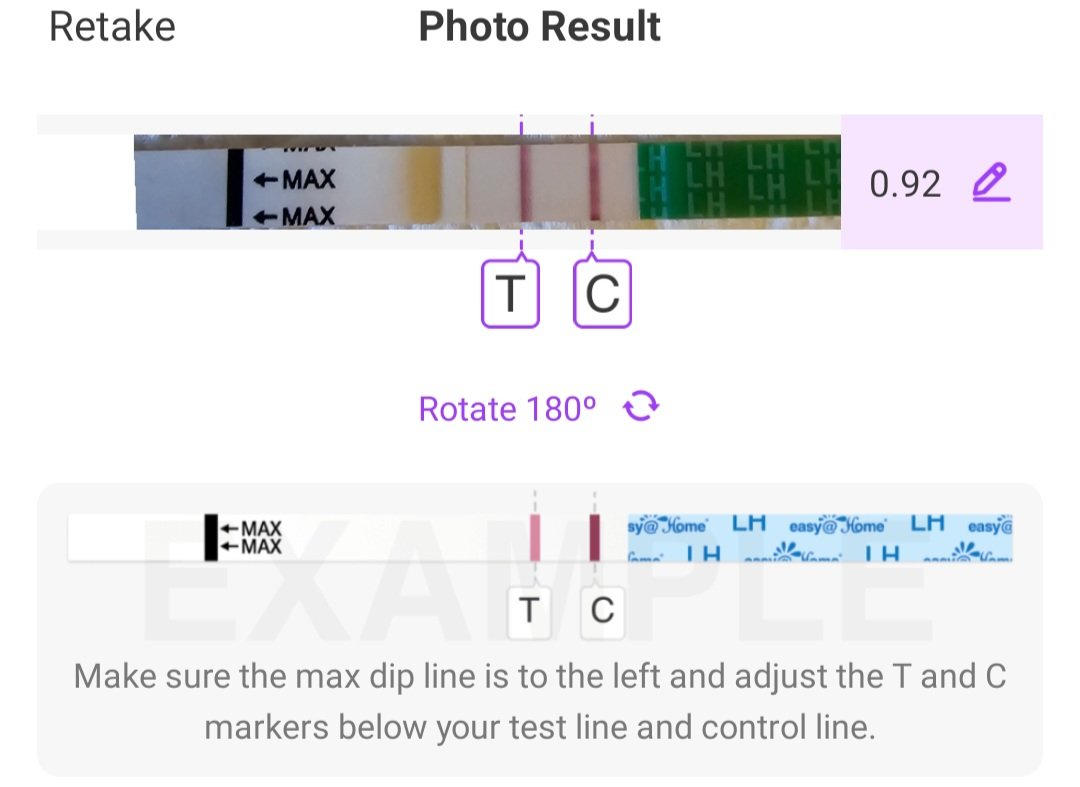
Task: Select the purple T marker box
Action: [x=510, y=293]
